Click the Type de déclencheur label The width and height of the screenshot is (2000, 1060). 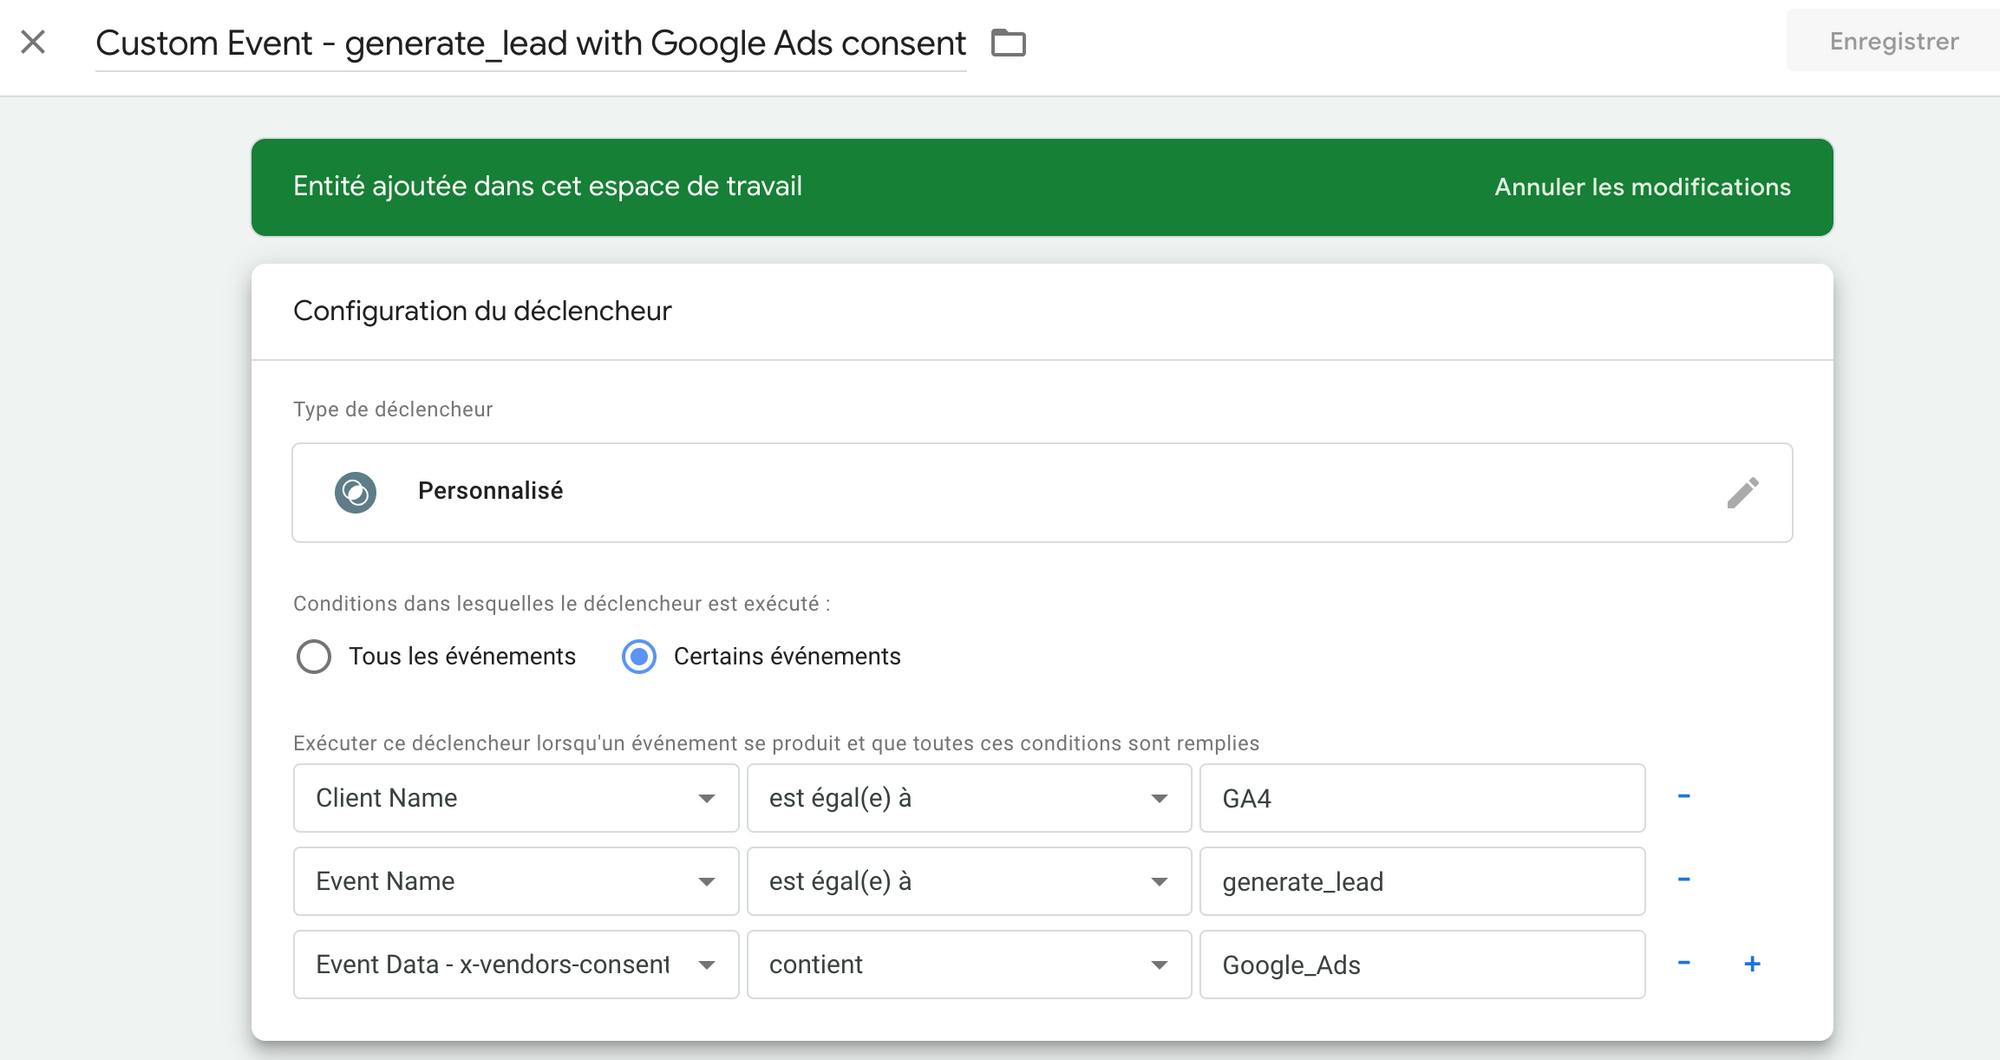393,409
